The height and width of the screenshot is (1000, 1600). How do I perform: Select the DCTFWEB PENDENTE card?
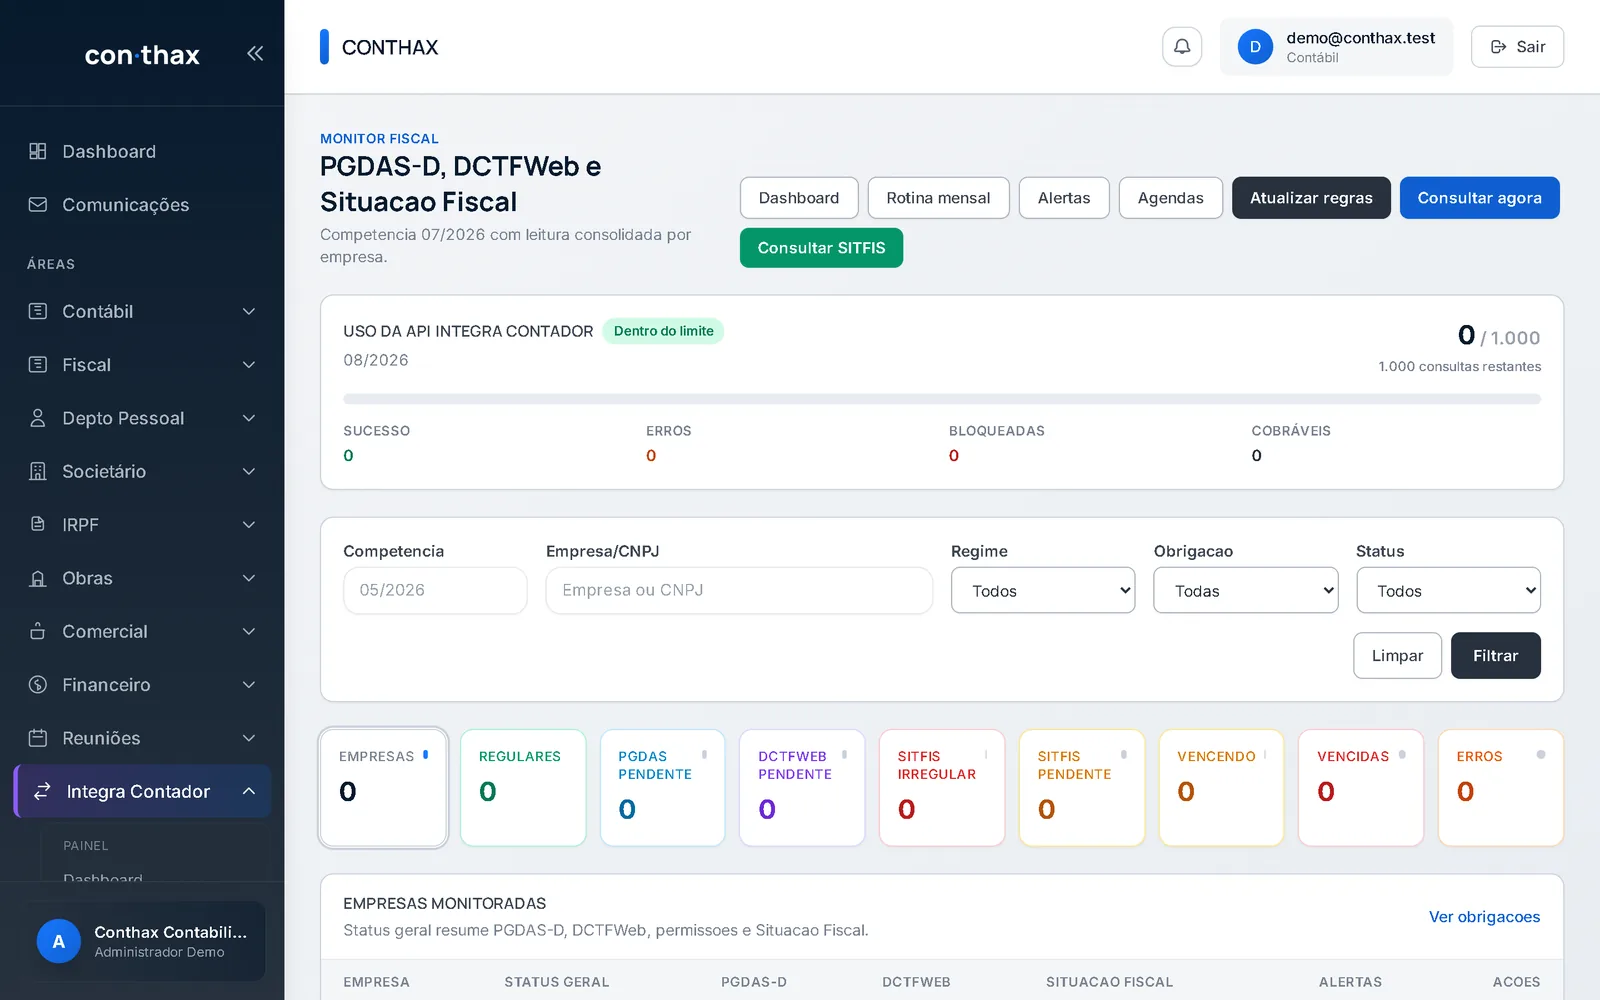coord(802,788)
